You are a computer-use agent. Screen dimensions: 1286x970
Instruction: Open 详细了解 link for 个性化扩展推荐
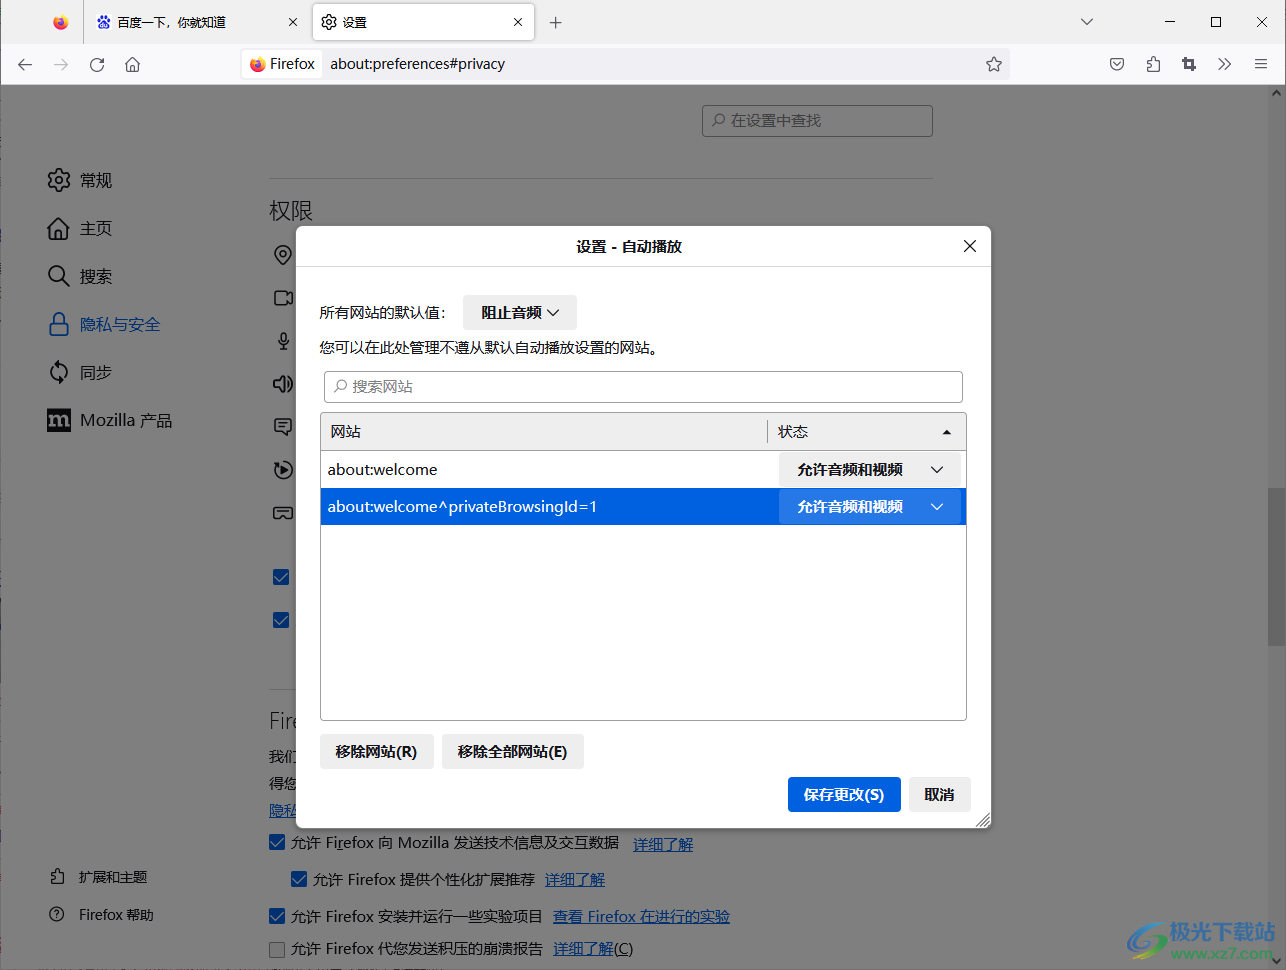click(x=575, y=880)
